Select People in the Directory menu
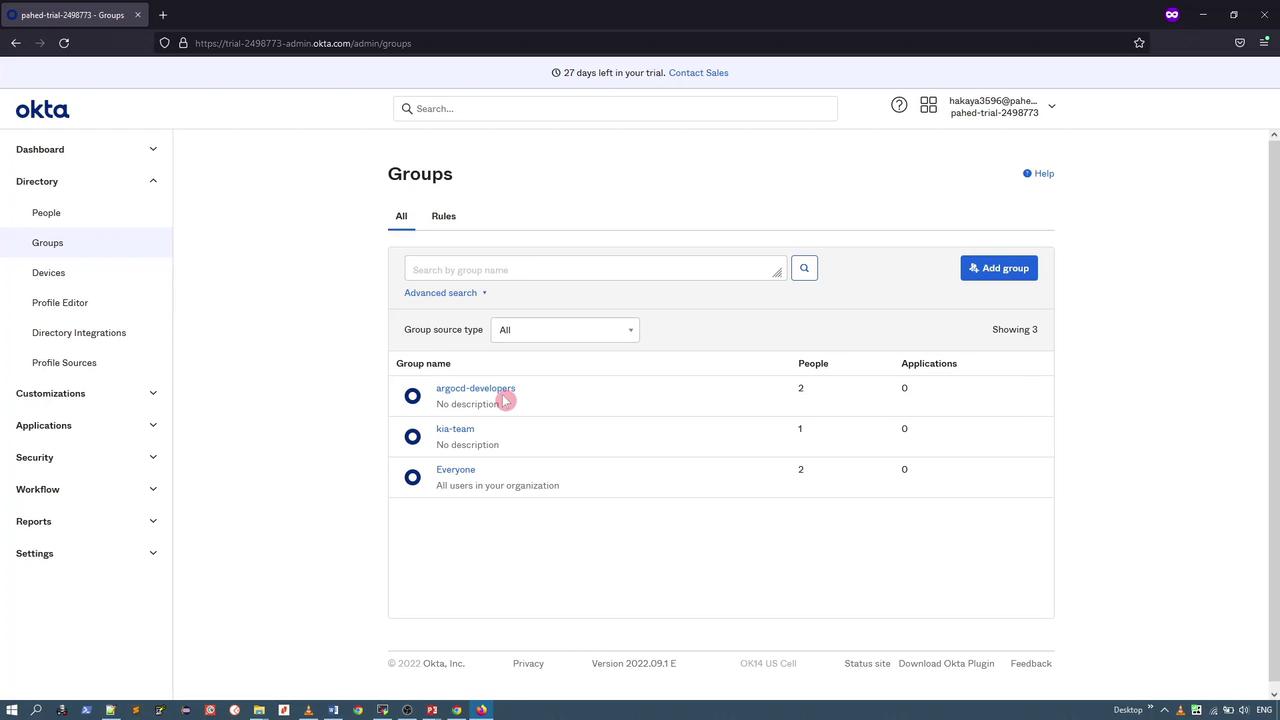 46,213
